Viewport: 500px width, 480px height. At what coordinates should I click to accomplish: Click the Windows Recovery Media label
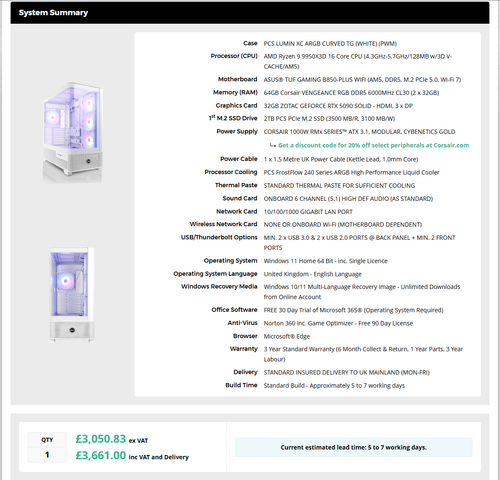coord(219,286)
